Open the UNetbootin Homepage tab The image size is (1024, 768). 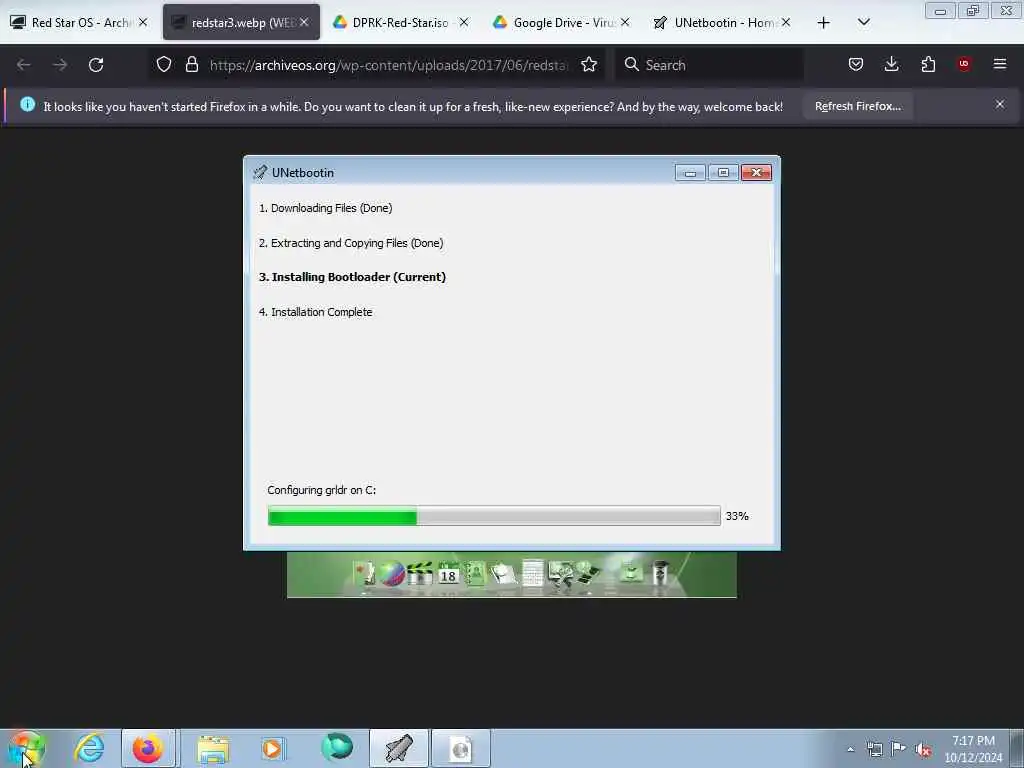pos(722,22)
